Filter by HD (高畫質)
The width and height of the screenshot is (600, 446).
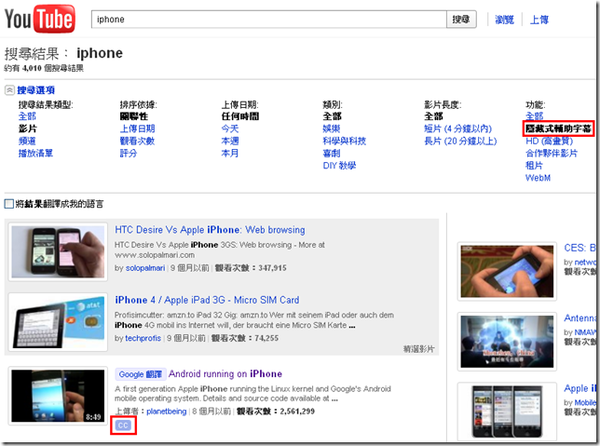(x=549, y=141)
